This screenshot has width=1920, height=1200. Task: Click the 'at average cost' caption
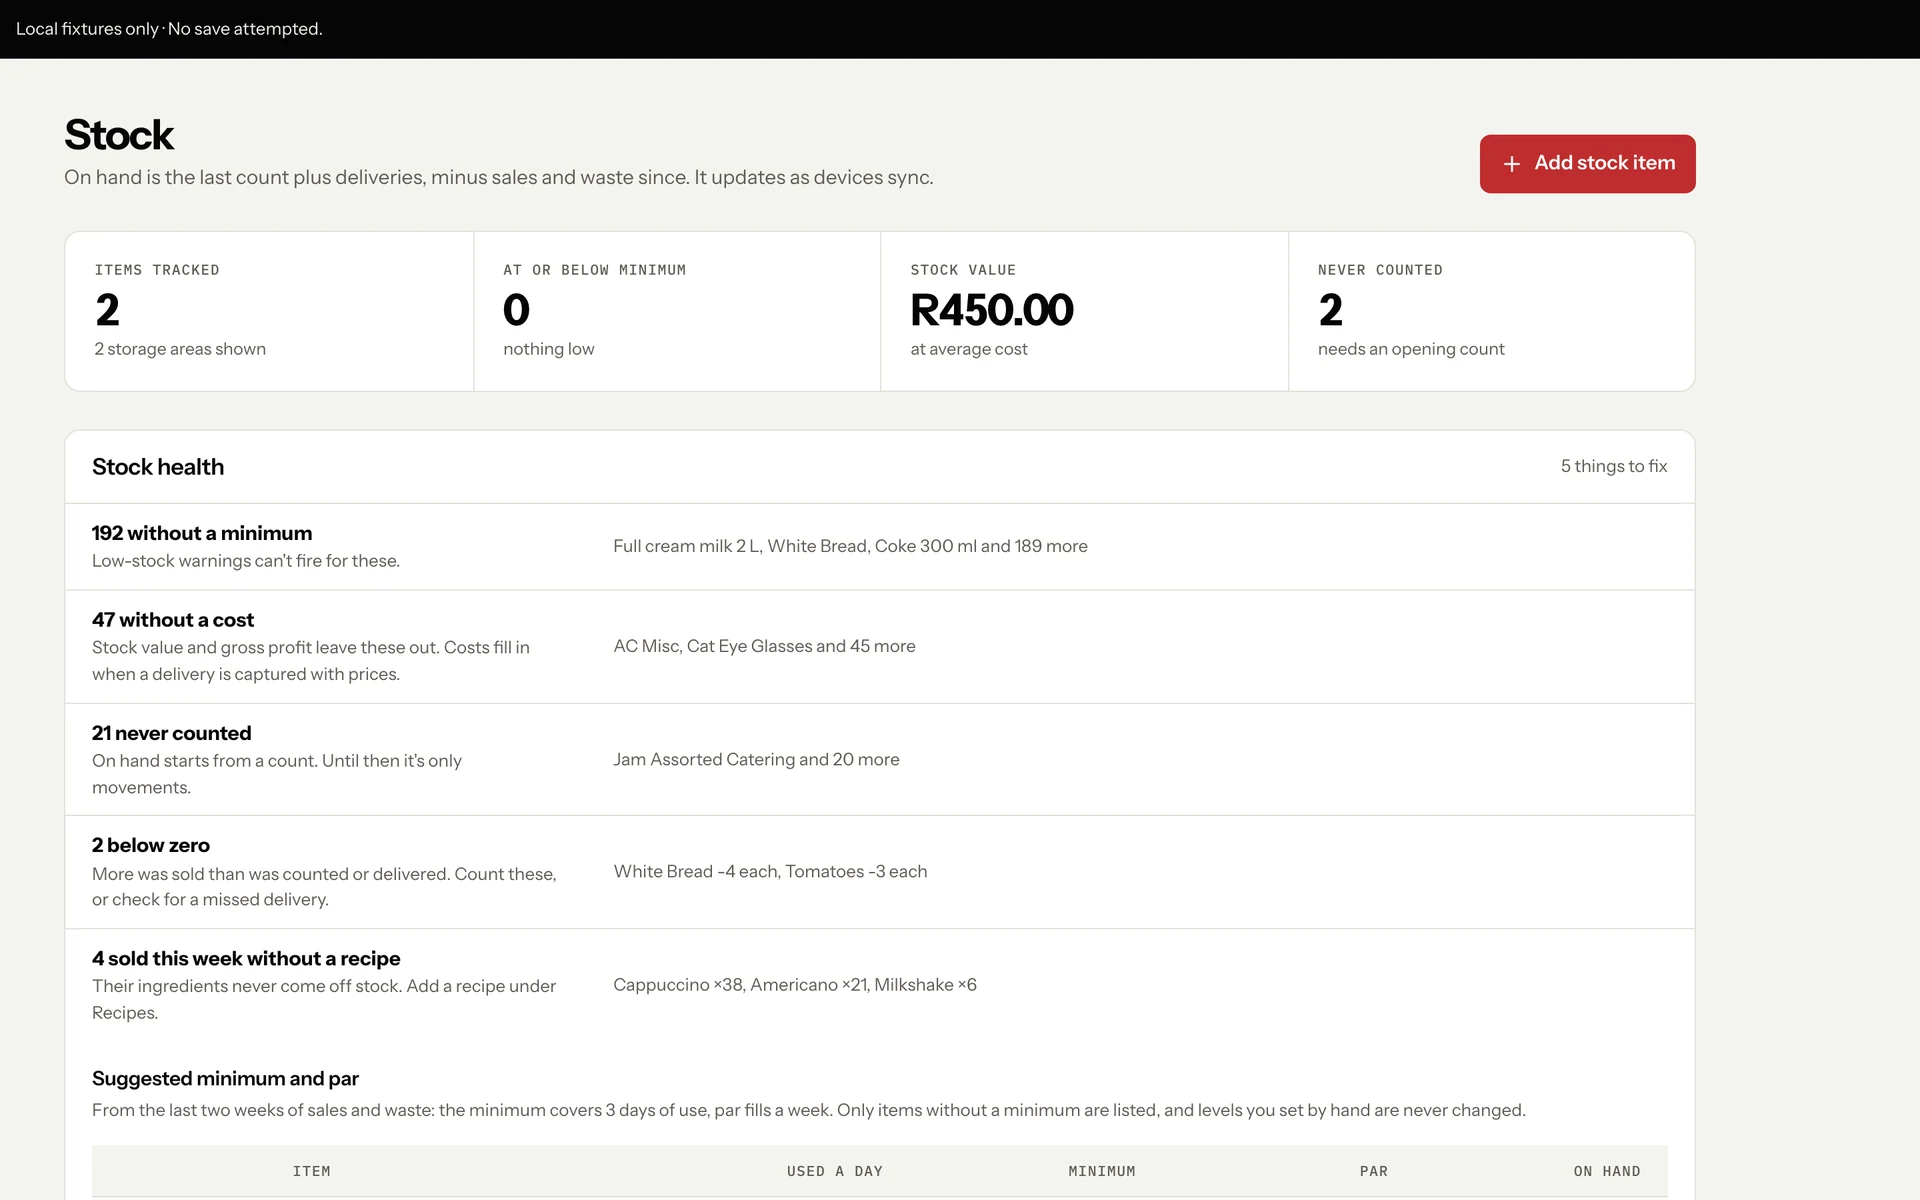tap(969, 349)
